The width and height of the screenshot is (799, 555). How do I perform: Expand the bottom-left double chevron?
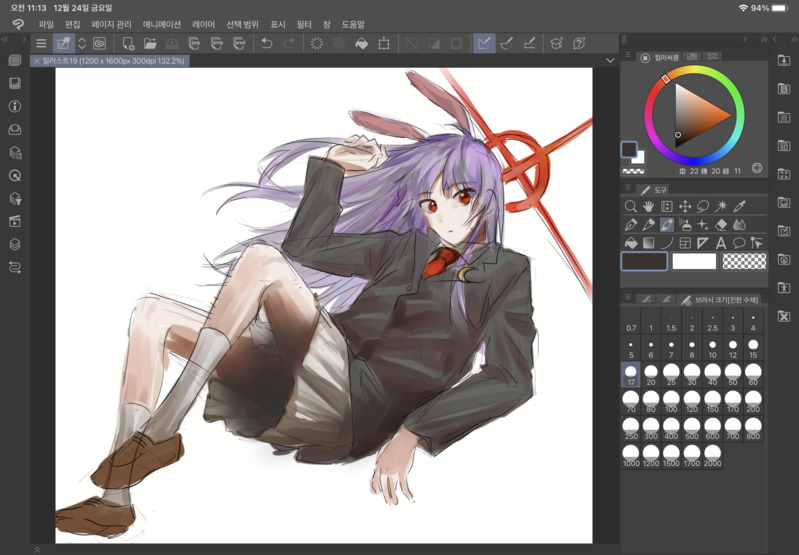point(37,549)
